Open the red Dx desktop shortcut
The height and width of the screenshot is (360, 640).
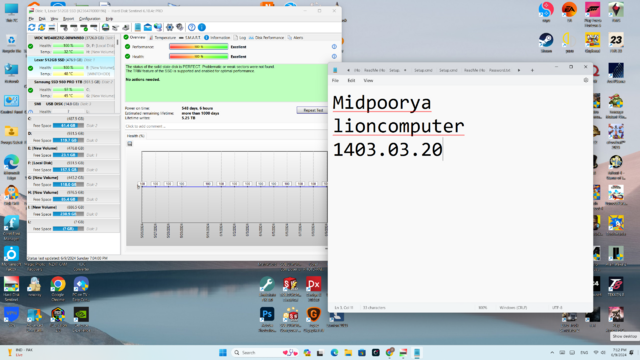313,288
